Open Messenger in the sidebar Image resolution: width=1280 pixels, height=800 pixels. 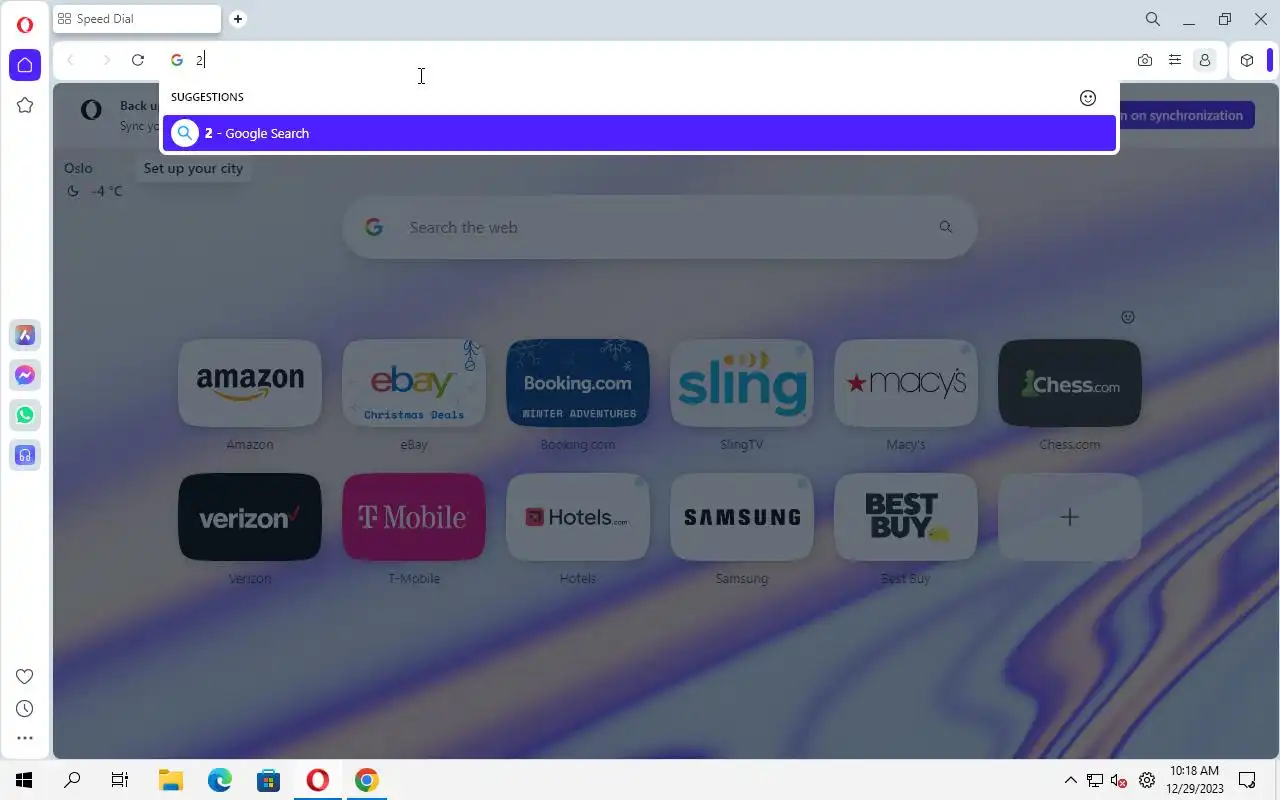click(25, 375)
